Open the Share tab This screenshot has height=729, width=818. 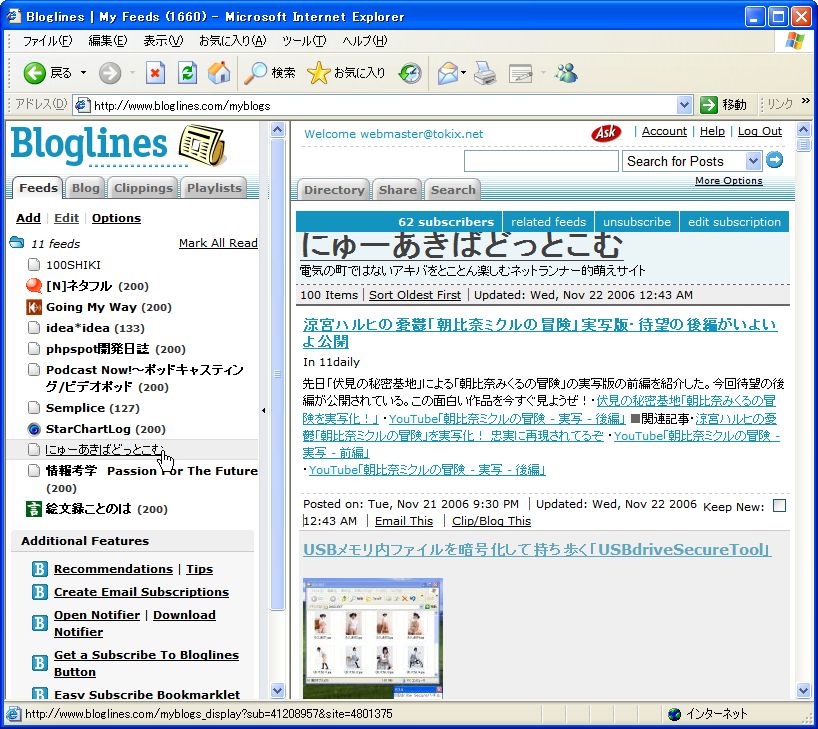click(x=398, y=190)
